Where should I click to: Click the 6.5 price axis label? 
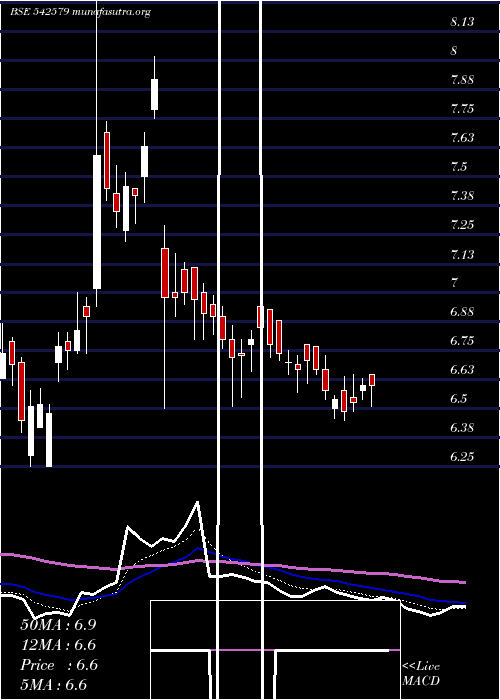point(459,399)
